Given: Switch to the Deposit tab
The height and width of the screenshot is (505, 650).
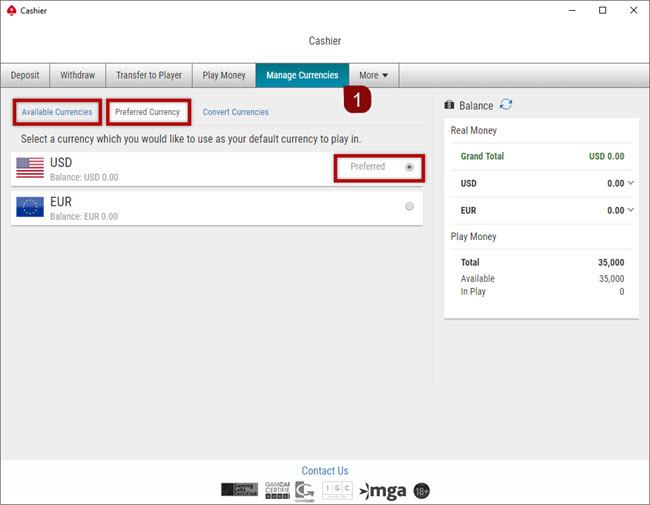Looking at the screenshot, I should [x=25, y=76].
